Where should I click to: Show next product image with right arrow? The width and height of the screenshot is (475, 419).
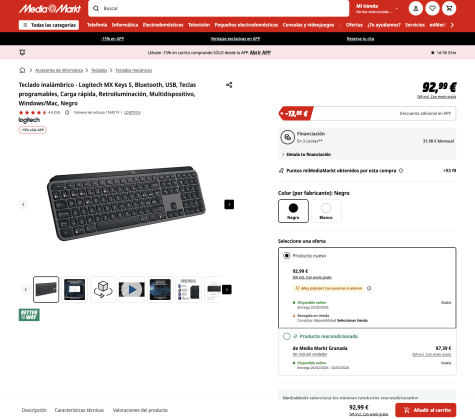229,204
